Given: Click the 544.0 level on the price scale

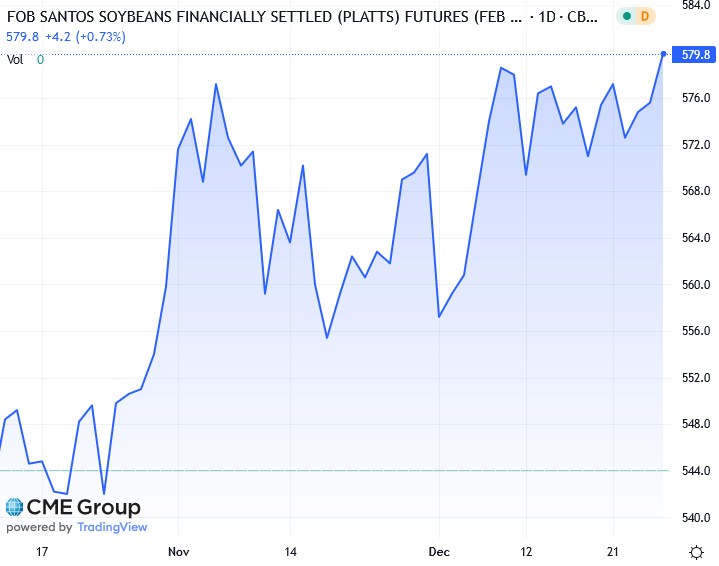Looking at the screenshot, I should 695,471.
